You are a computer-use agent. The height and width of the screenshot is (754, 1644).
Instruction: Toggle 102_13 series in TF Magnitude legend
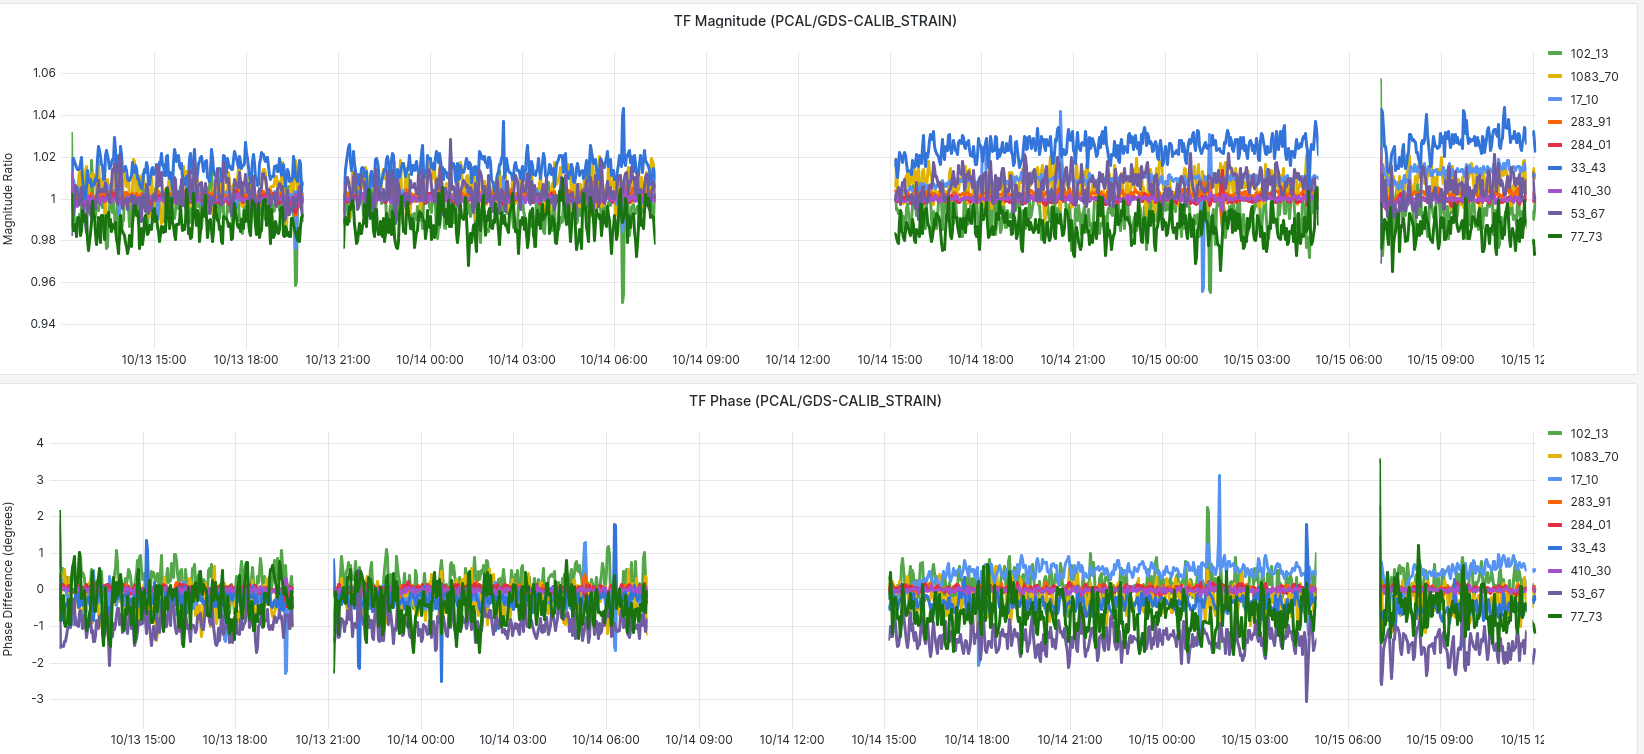tap(1588, 54)
